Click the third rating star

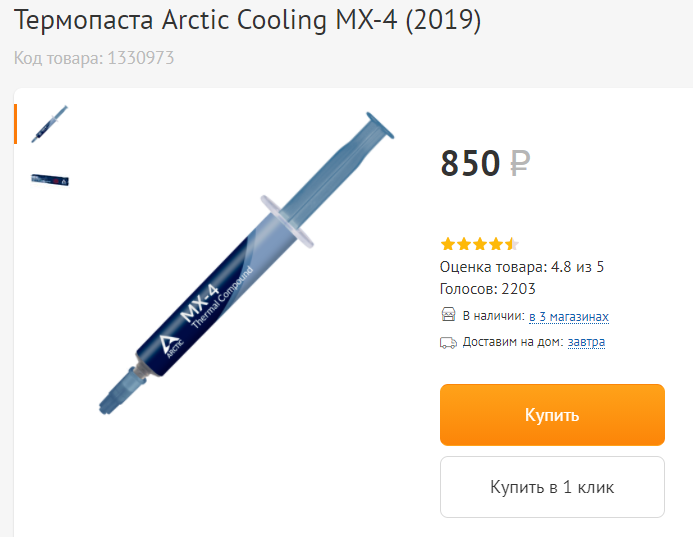480,244
